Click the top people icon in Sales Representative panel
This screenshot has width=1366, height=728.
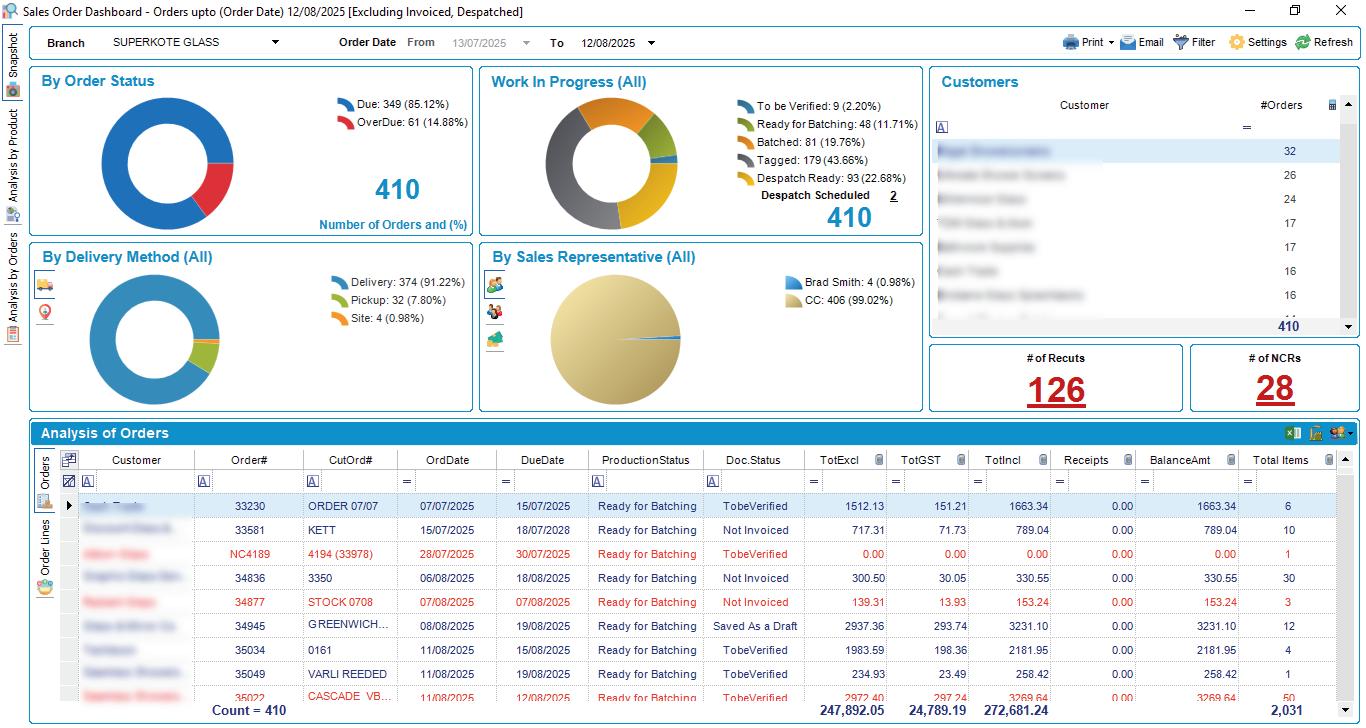click(x=494, y=285)
